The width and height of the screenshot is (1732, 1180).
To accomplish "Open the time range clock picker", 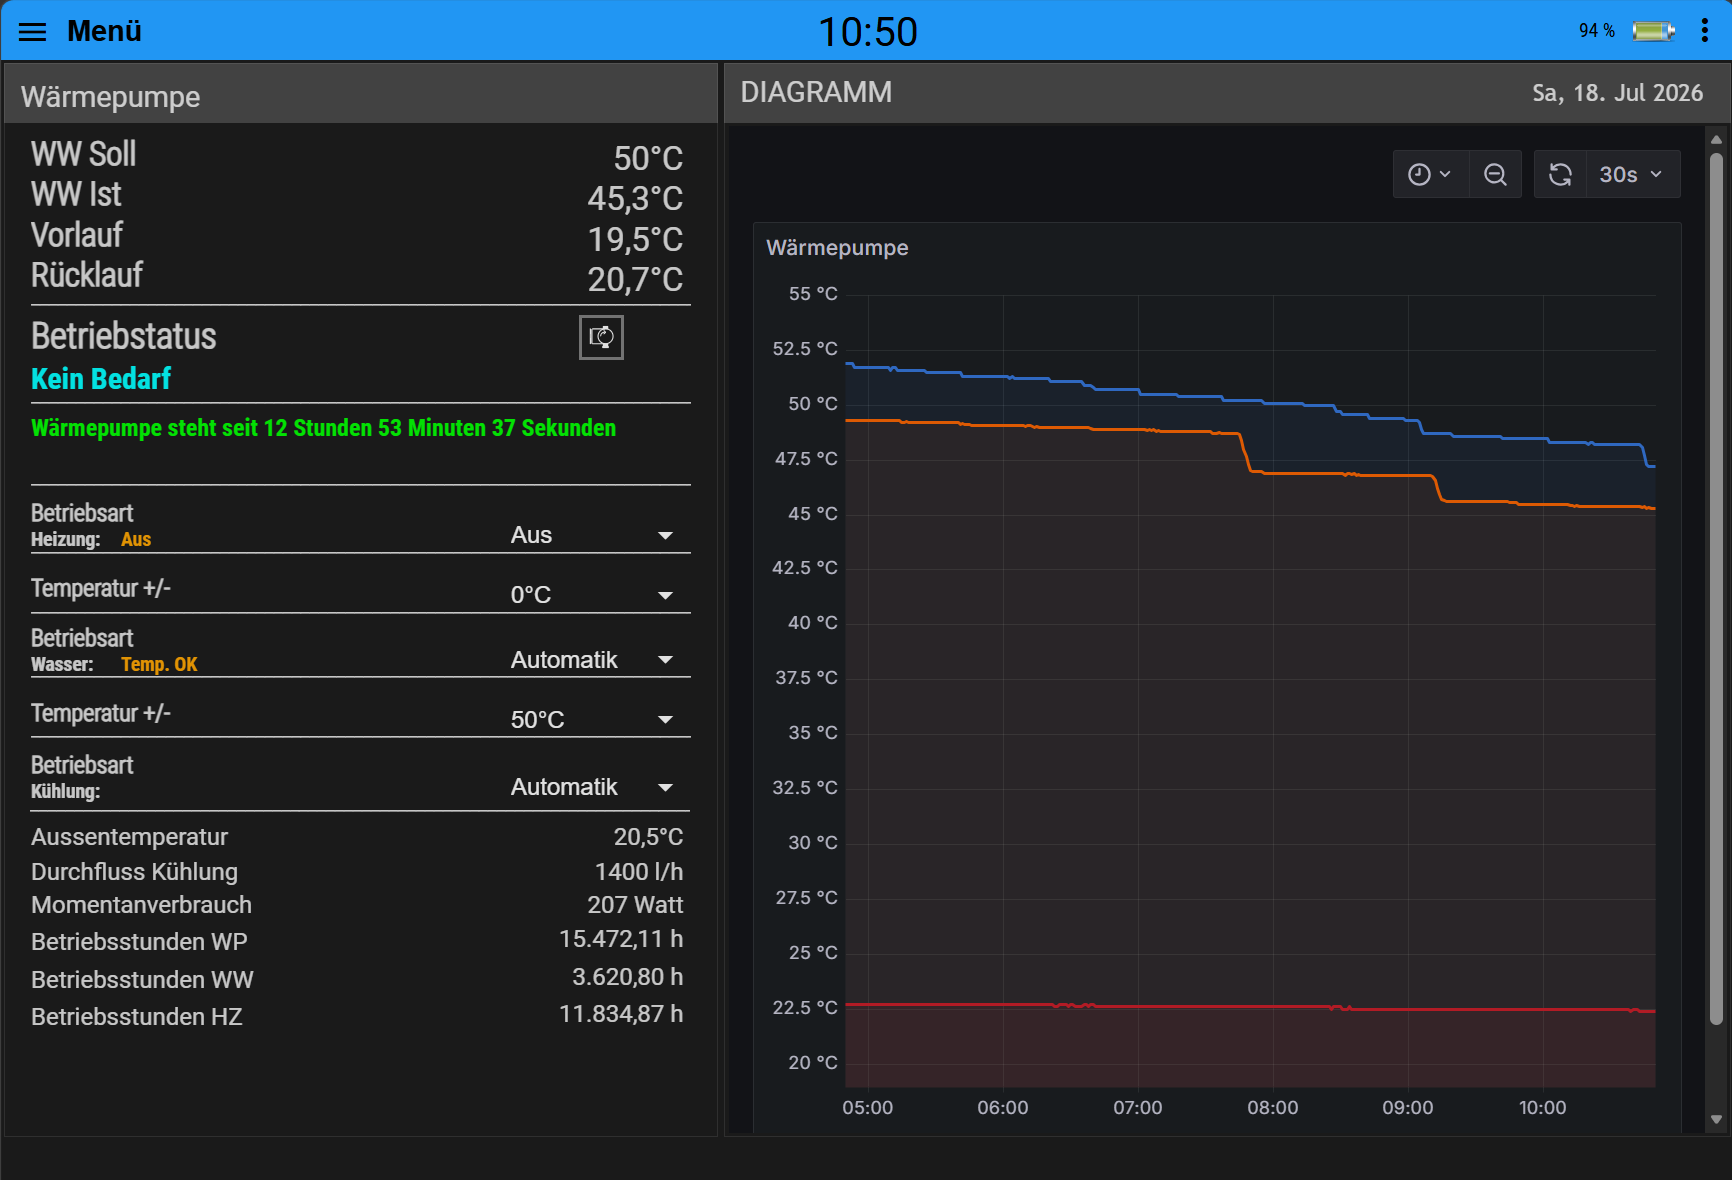I will 1430,175.
